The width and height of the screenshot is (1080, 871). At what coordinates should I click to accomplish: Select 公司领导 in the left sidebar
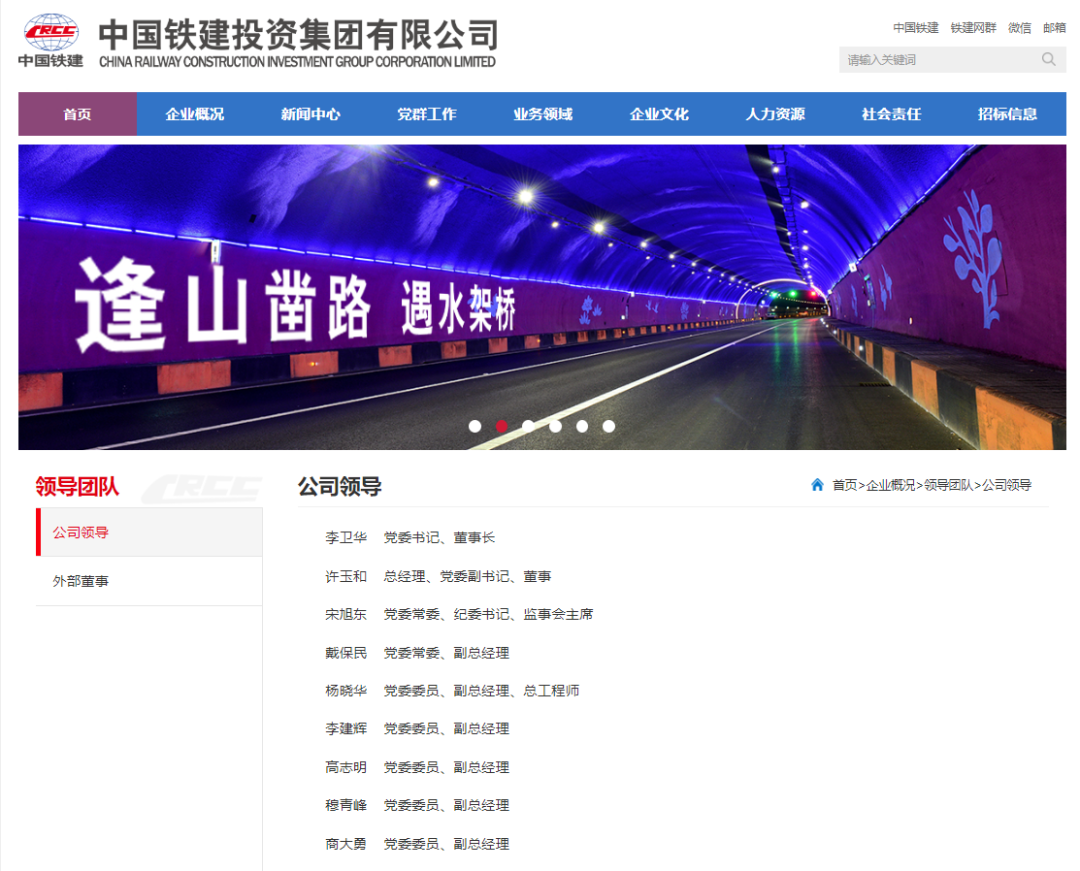(x=79, y=531)
